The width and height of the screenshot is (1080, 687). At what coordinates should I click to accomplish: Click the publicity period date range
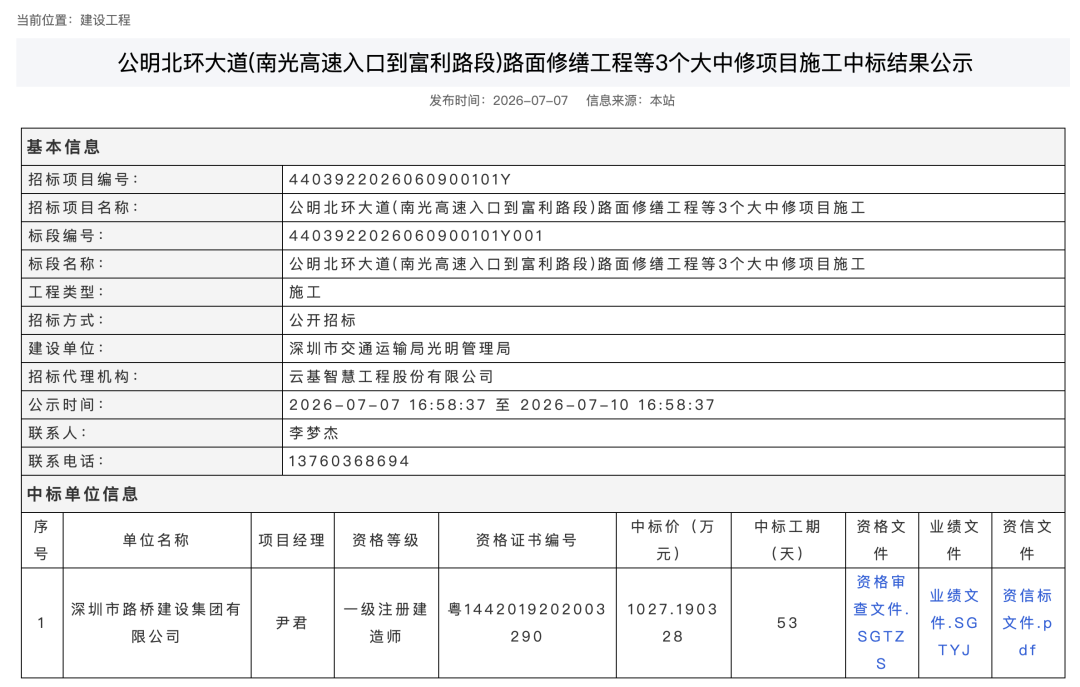502,405
